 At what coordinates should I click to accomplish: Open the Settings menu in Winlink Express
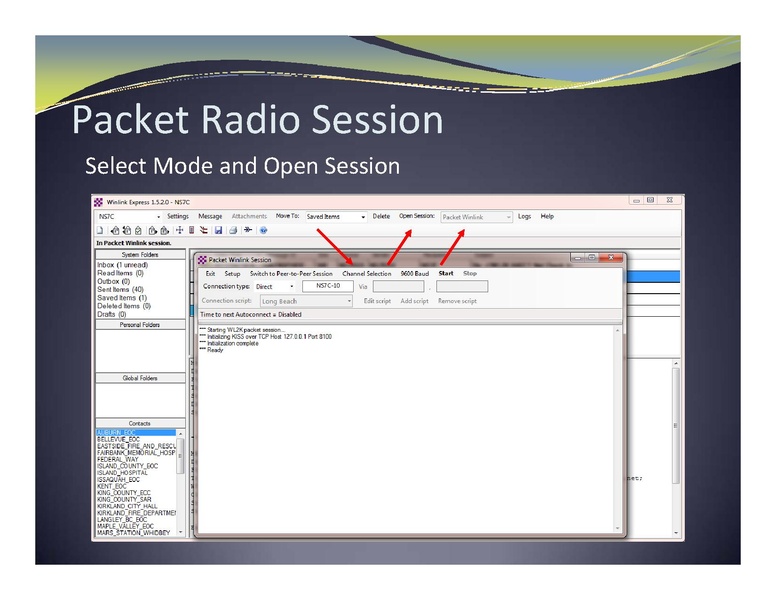[x=178, y=216]
